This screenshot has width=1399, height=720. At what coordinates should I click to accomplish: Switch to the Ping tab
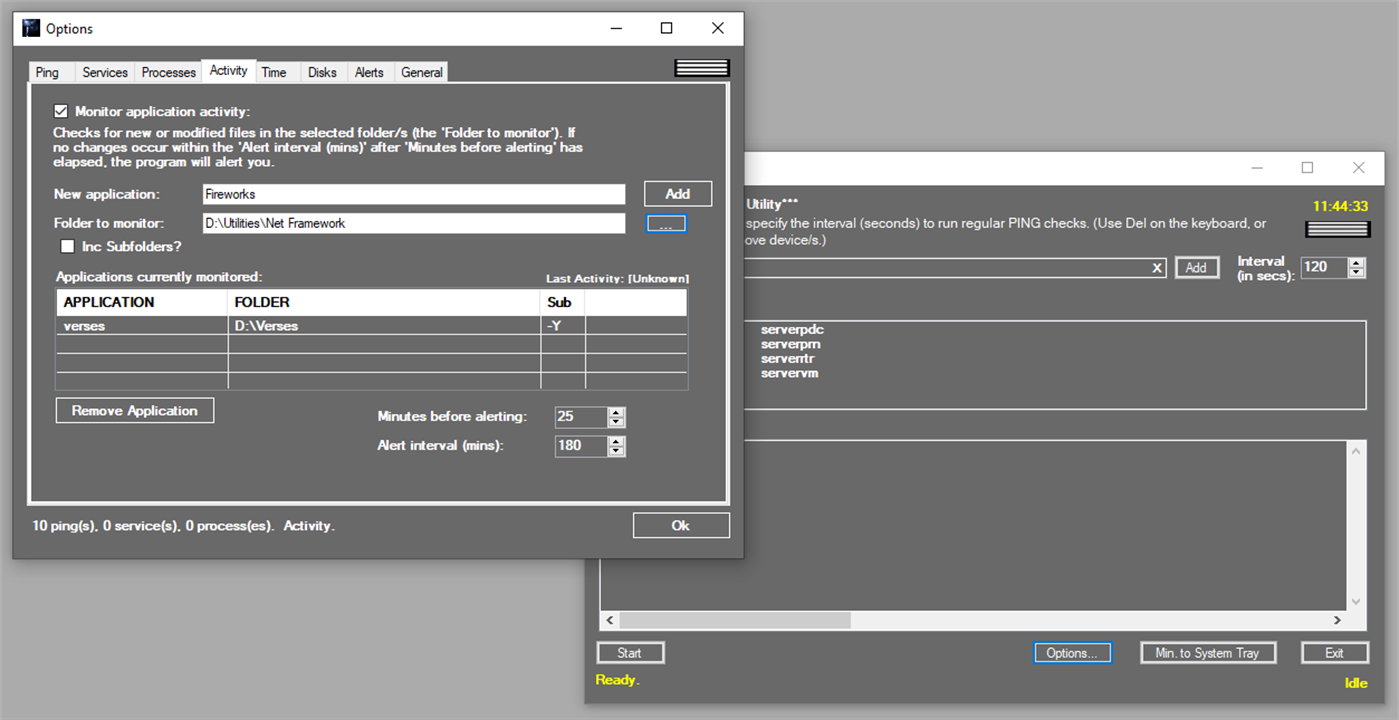(47, 72)
